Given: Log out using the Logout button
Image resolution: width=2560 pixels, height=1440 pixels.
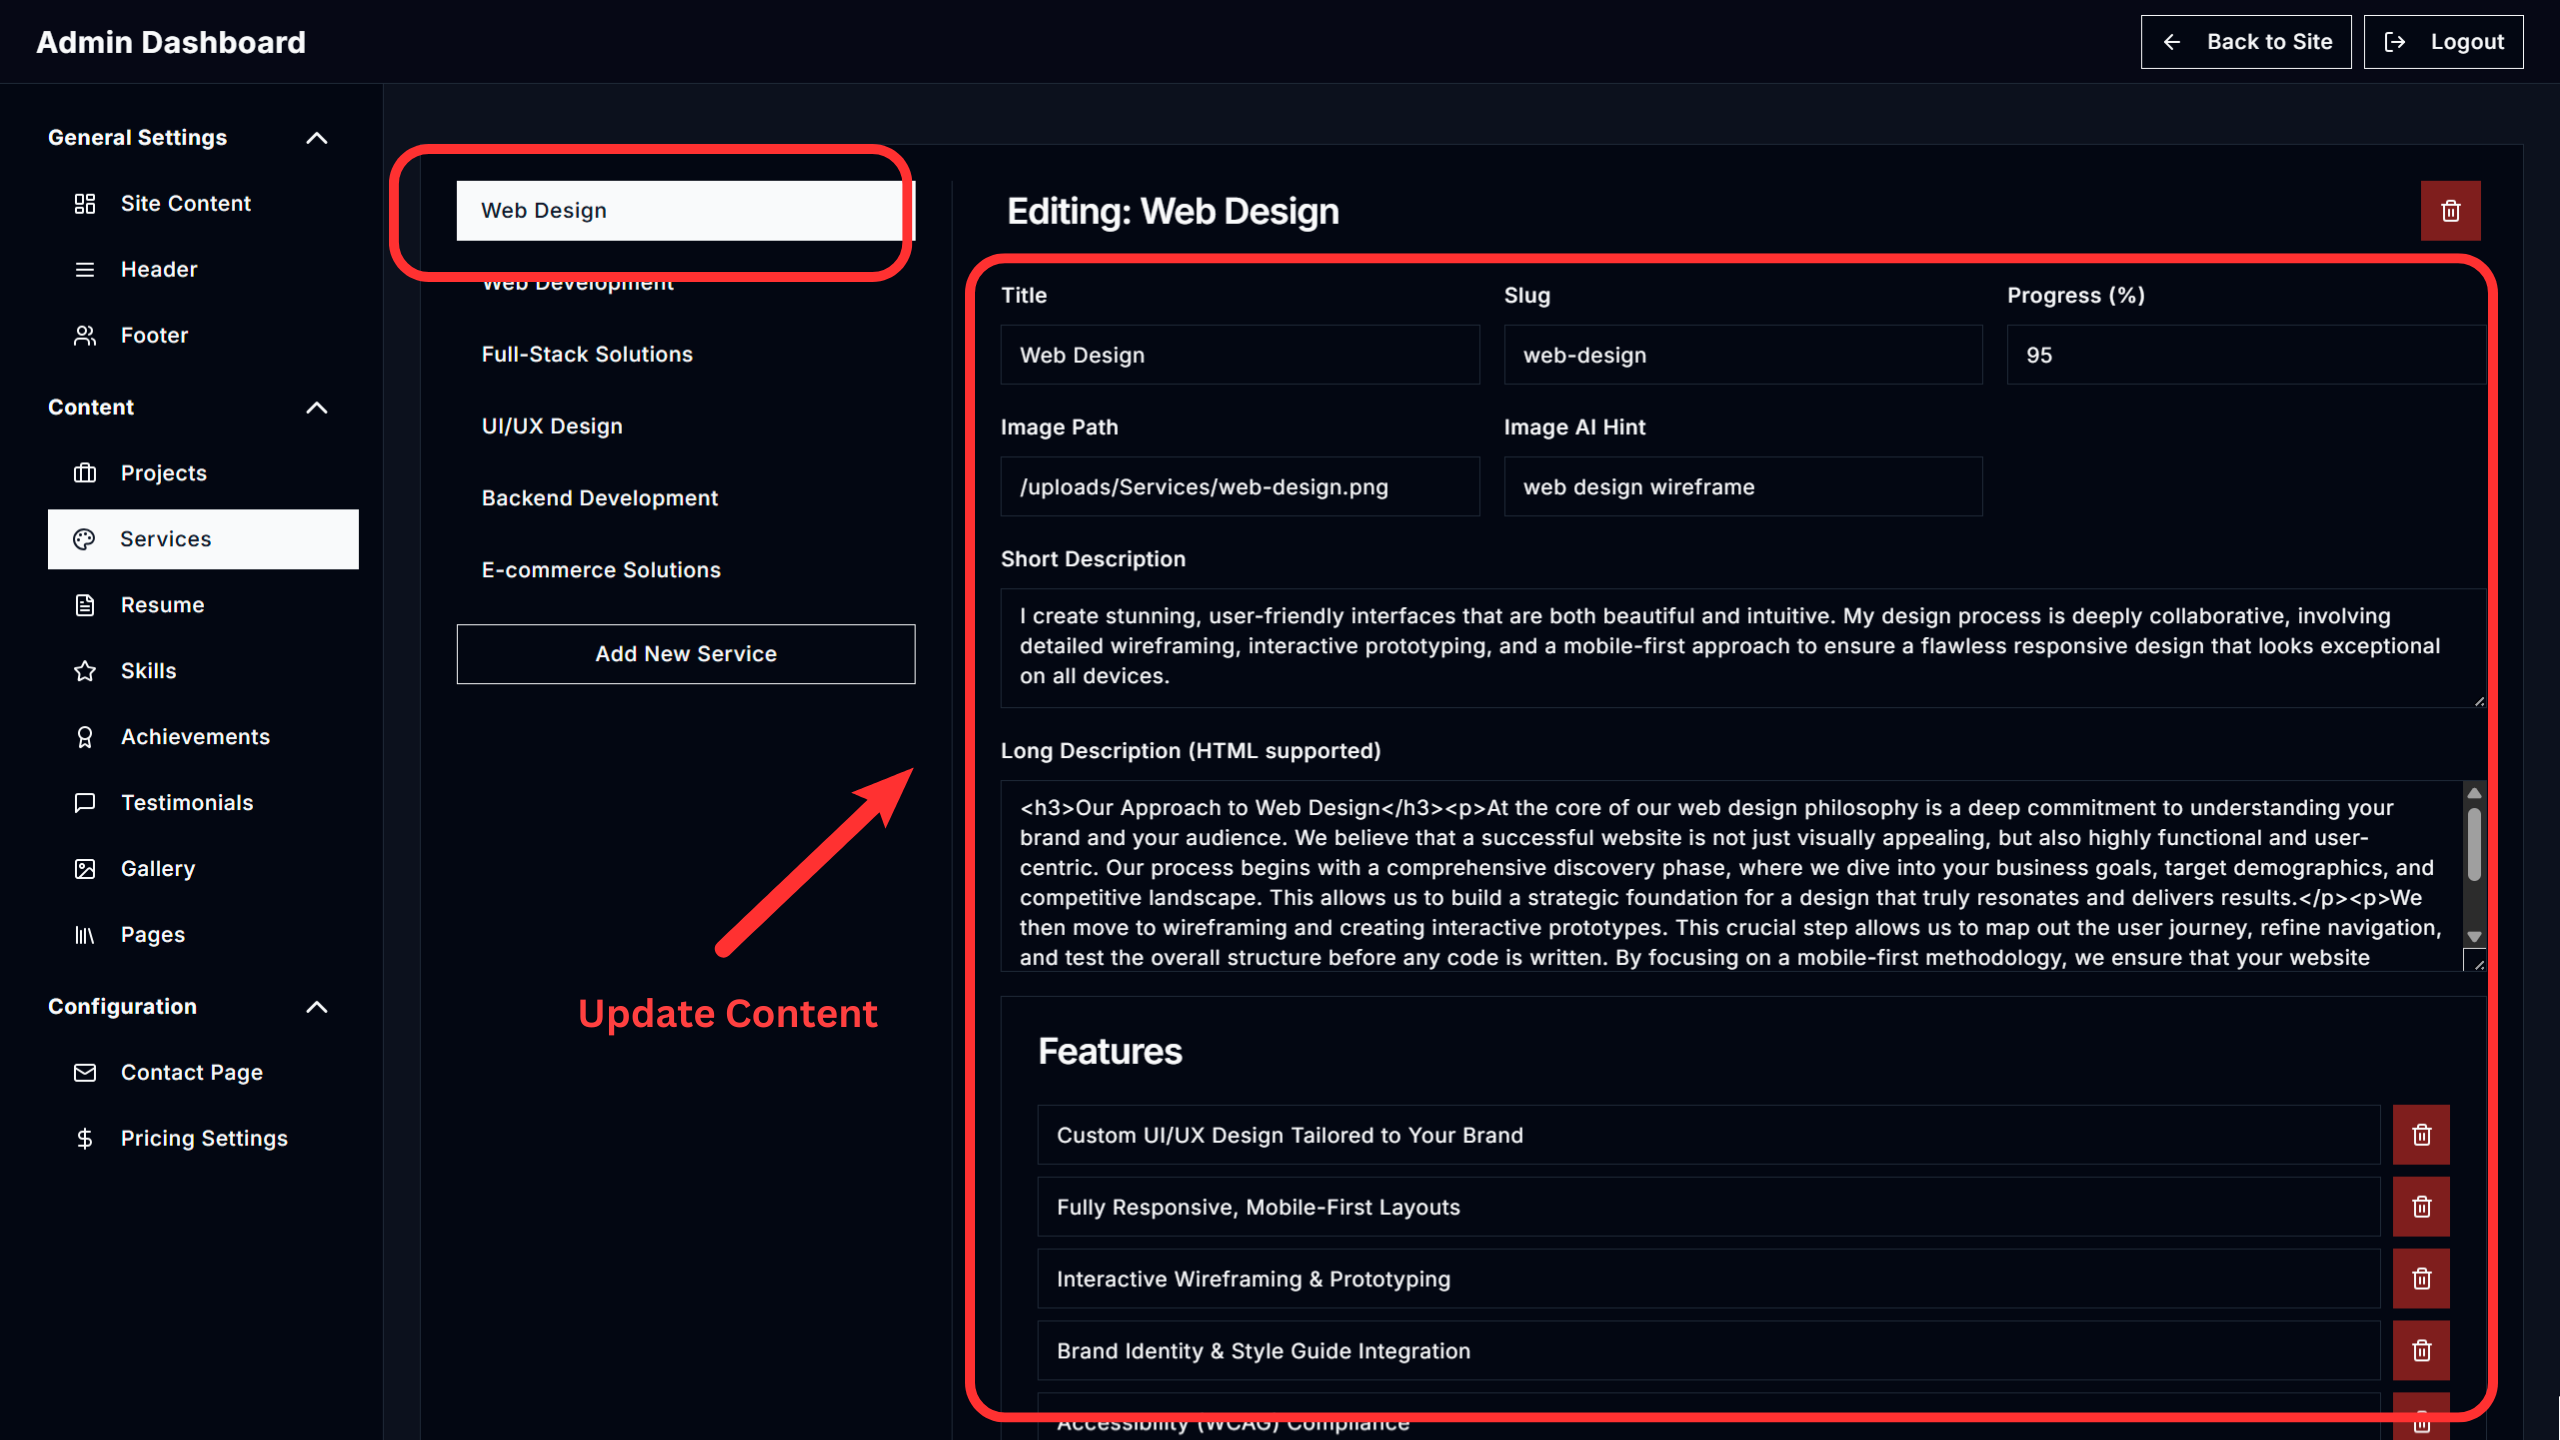Looking at the screenshot, I should pyautogui.click(x=2443, y=42).
